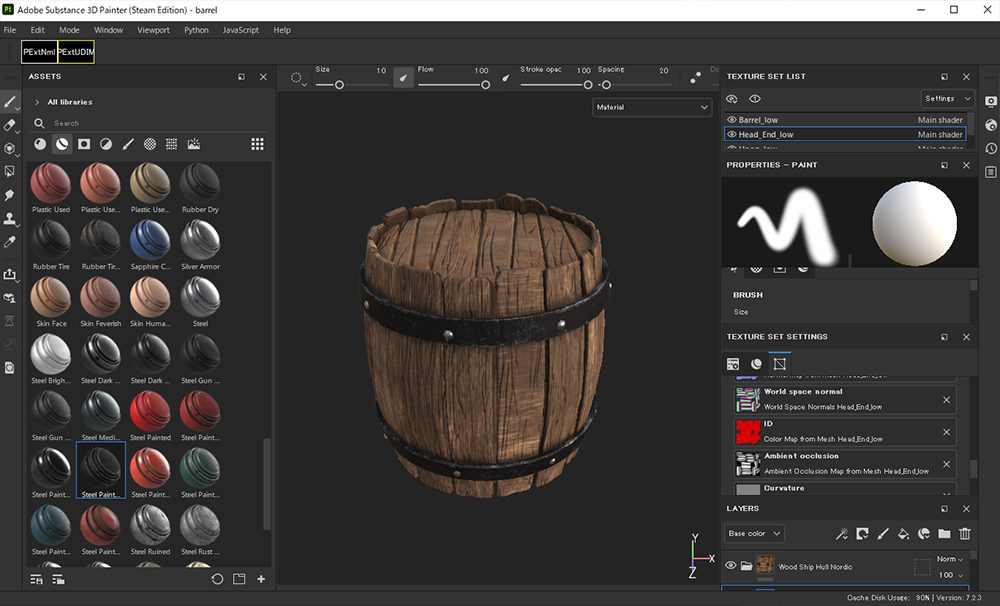The width and height of the screenshot is (1000, 606).
Task: Adjust the brush Flow slider
Action: [x=485, y=85]
